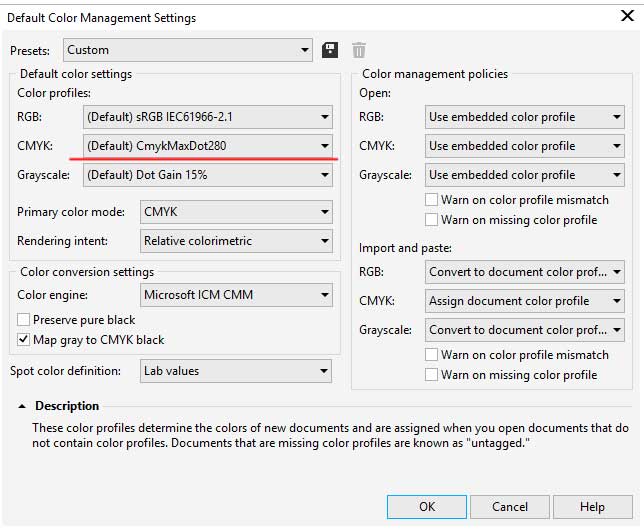Open the Presets dropdown

point(188,50)
